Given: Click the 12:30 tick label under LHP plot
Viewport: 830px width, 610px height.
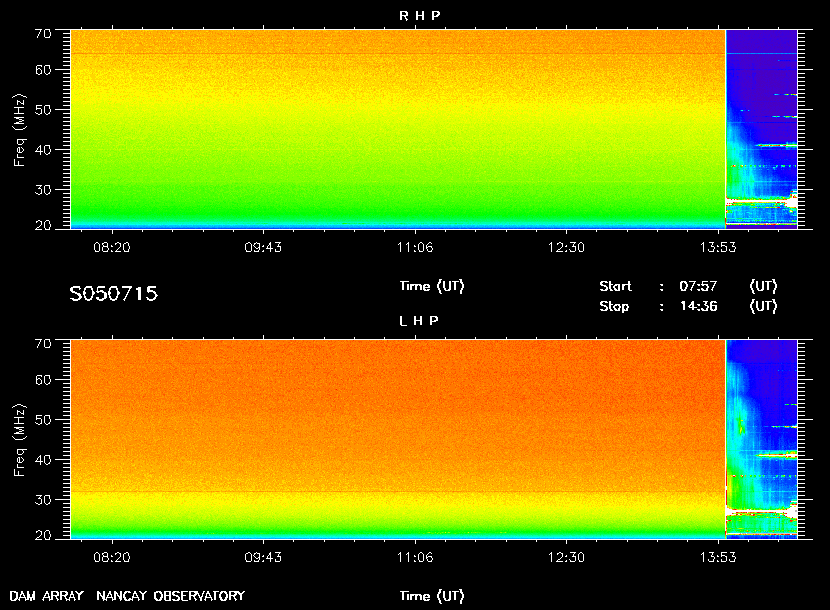Looking at the screenshot, I should coord(566,557).
